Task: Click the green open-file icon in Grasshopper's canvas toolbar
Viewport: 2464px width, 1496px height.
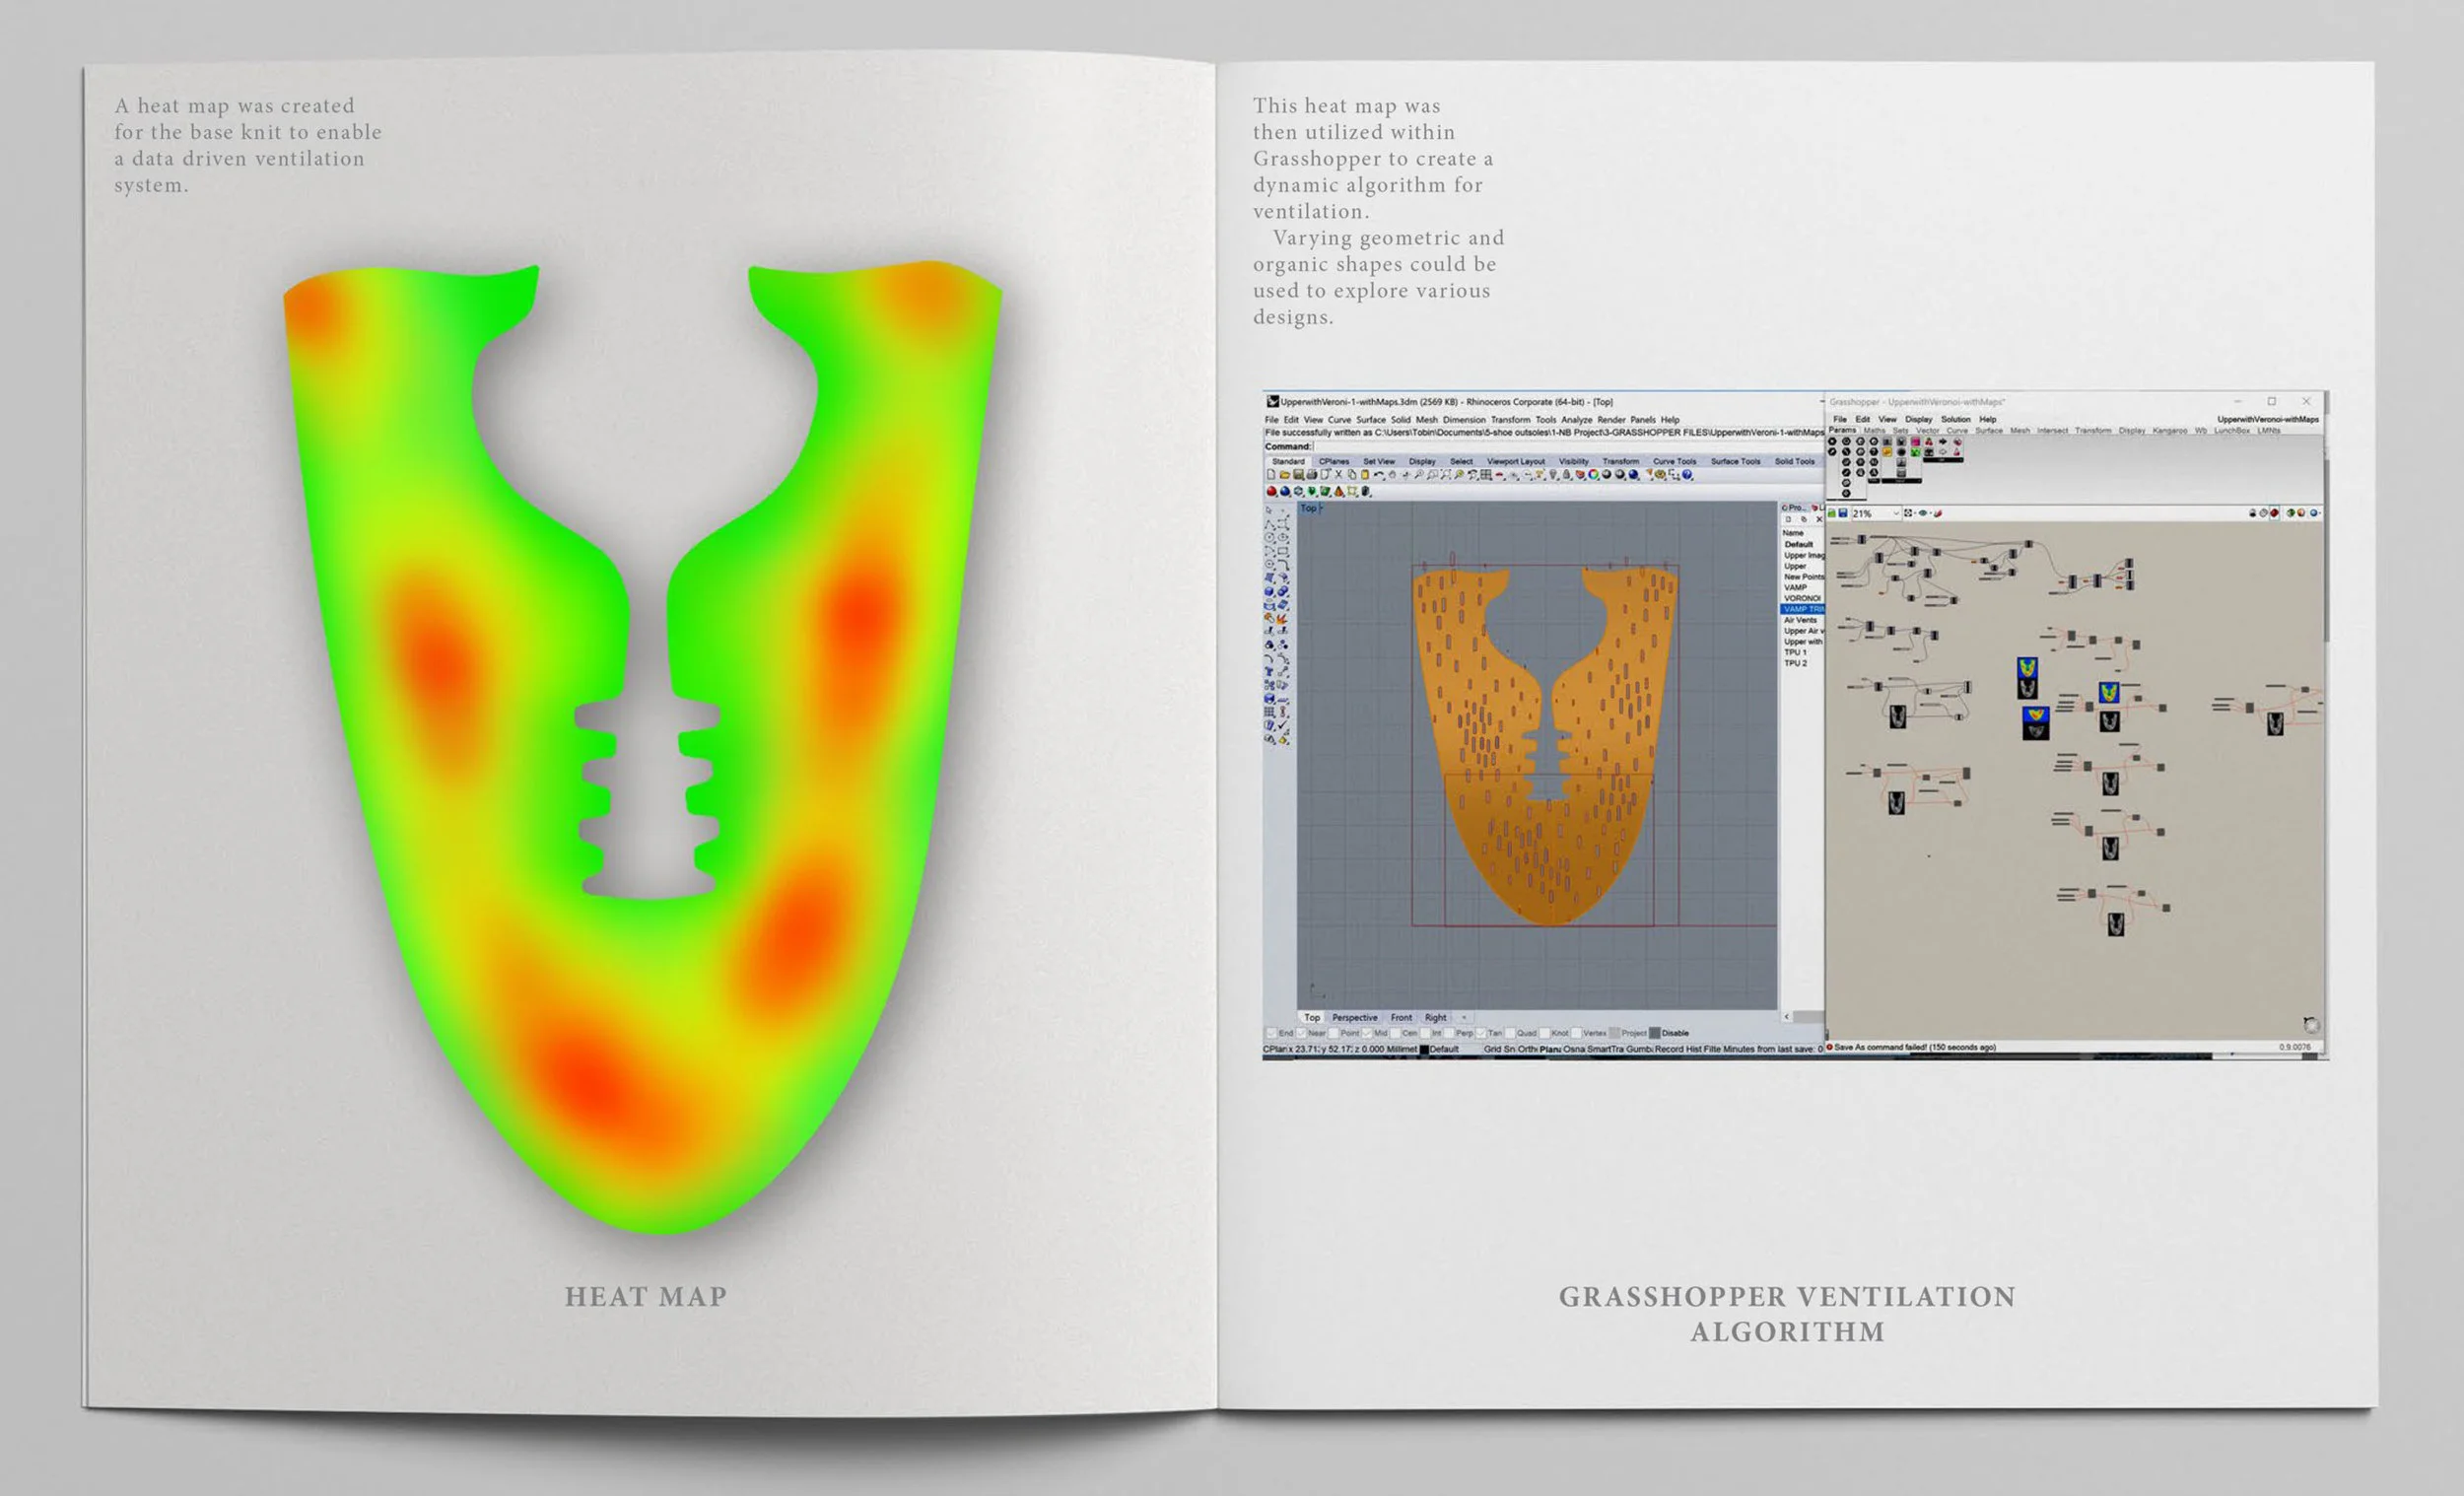Action: [x=1832, y=514]
